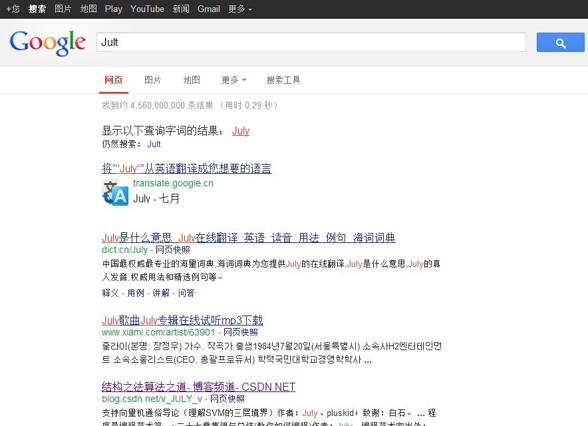Open YouTube from the top bar
This screenshot has width=588, height=426.
[x=147, y=9]
